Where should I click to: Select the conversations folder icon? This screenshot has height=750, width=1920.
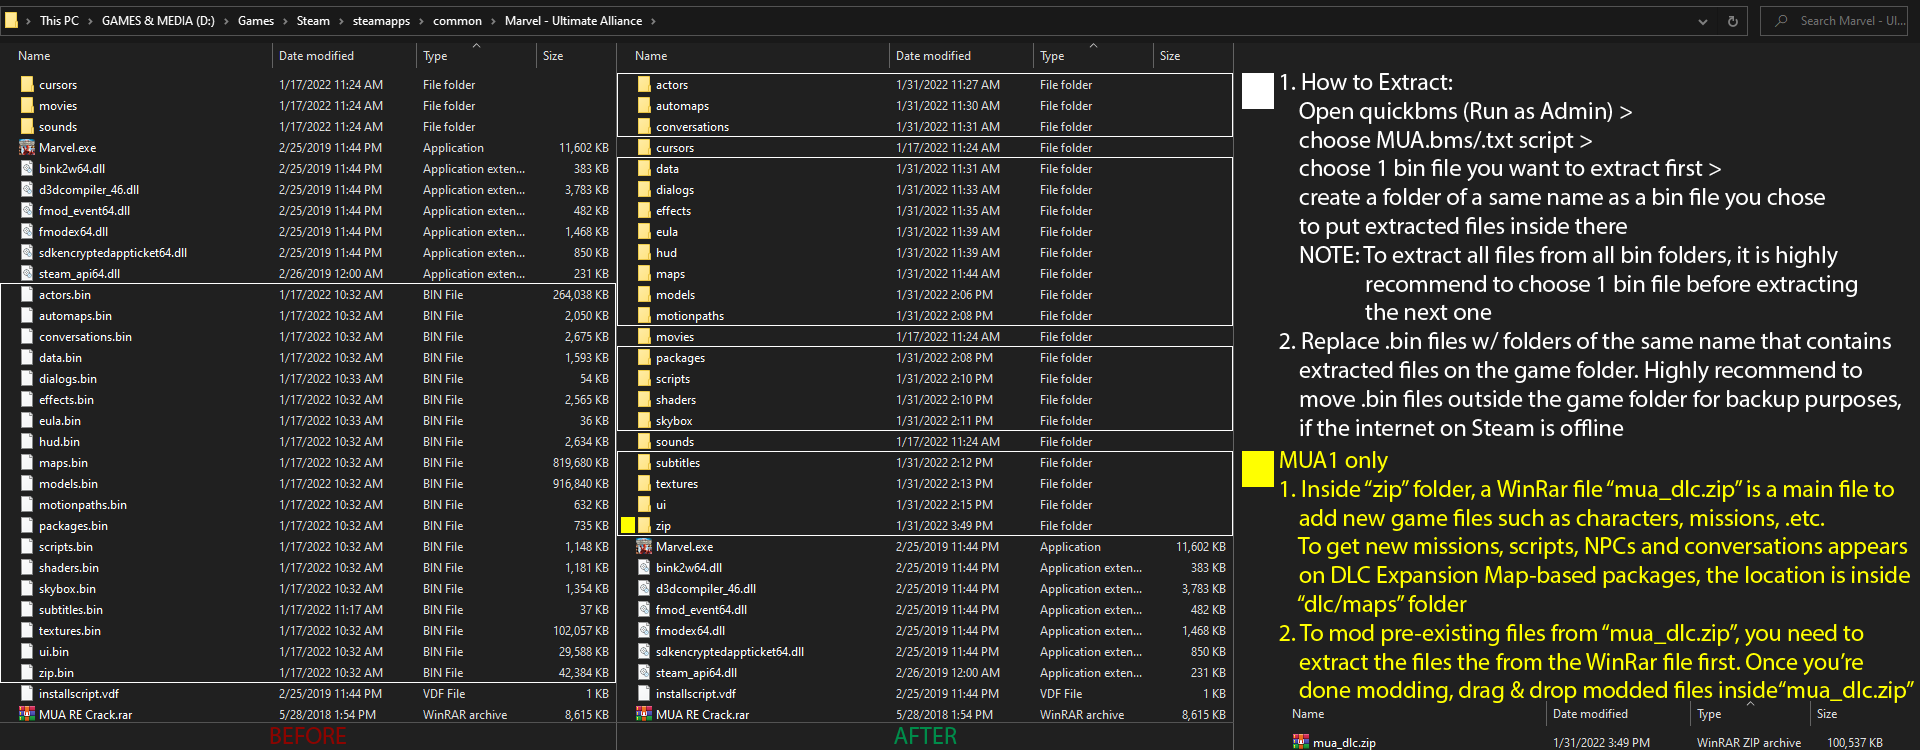click(x=644, y=127)
